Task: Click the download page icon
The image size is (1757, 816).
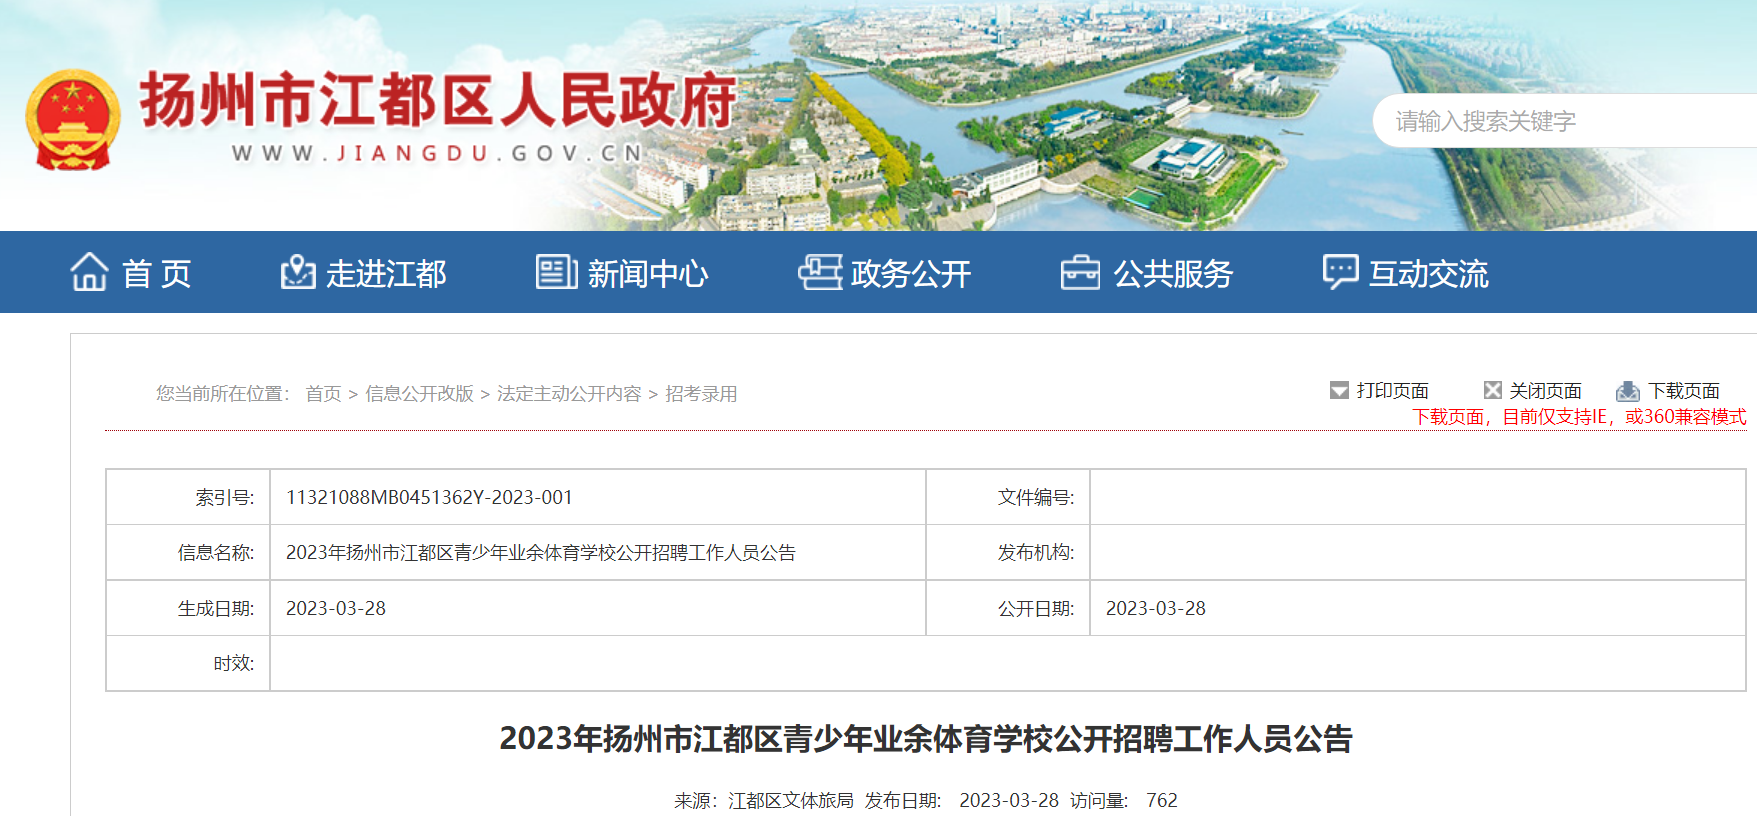Action: coord(1628,391)
